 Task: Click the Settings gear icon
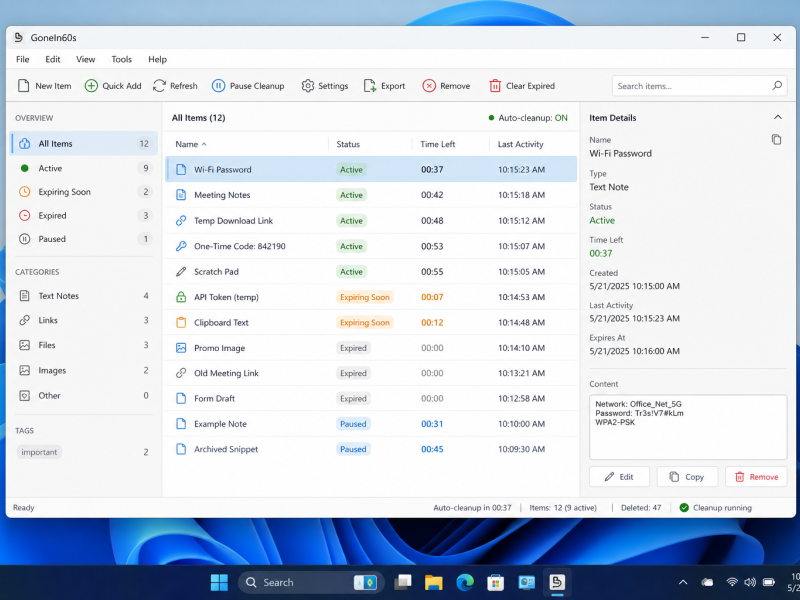pos(308,86)
